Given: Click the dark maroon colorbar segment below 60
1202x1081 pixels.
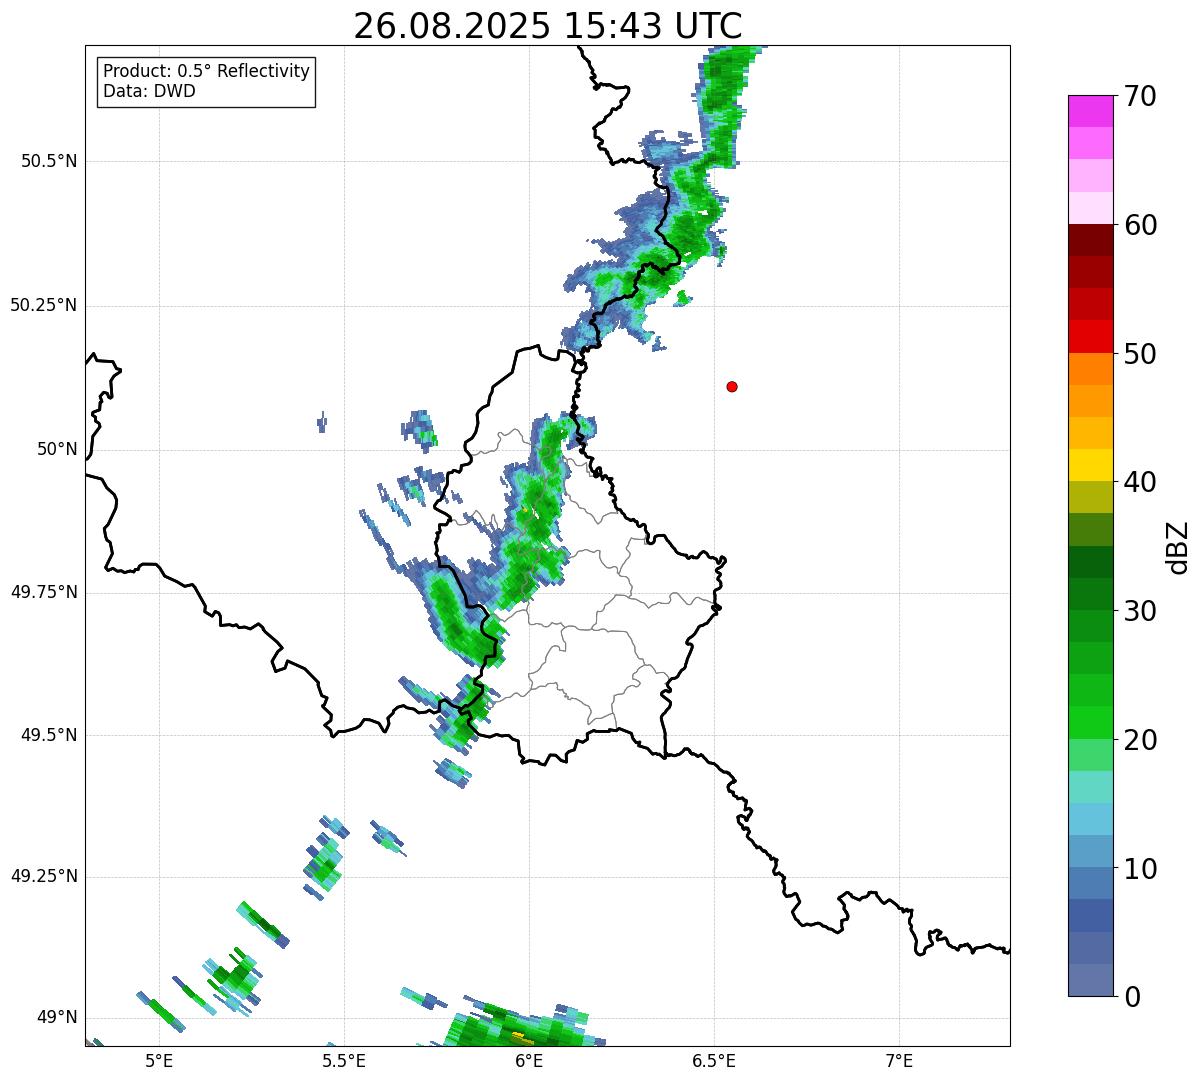Looking at the screenshot, I should point(1091,240).
